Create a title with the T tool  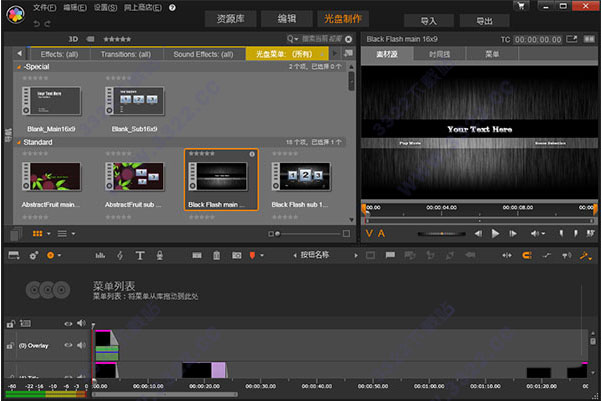pos(140,255)
